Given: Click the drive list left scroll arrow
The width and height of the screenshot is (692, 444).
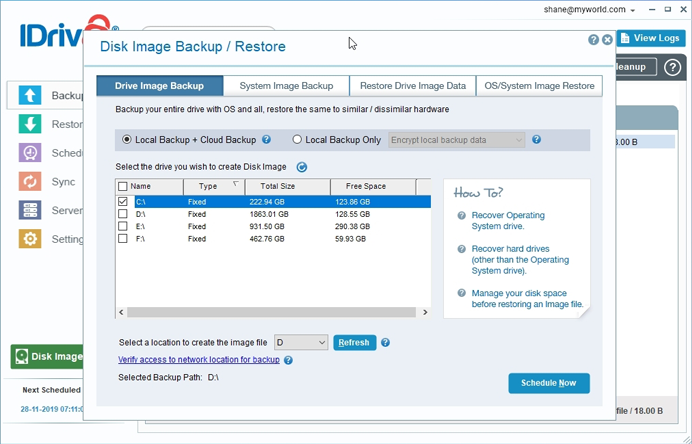Looking at the screenshot, I should 121,312.
